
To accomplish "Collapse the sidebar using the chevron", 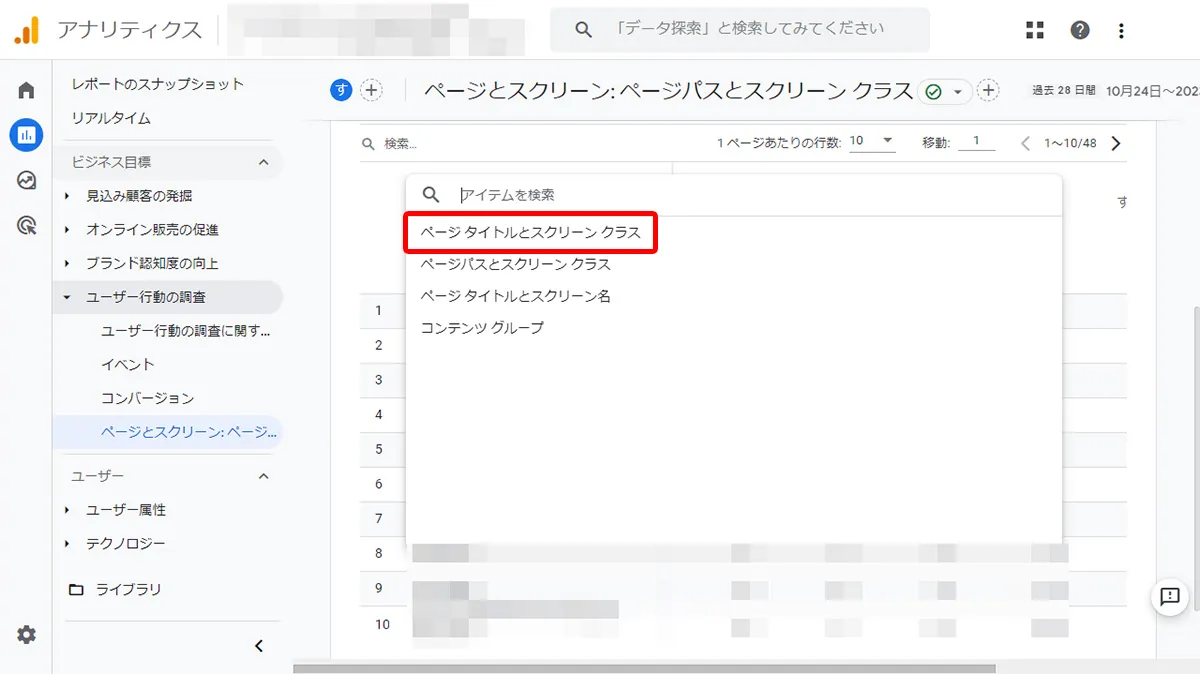I will (259, 645).
